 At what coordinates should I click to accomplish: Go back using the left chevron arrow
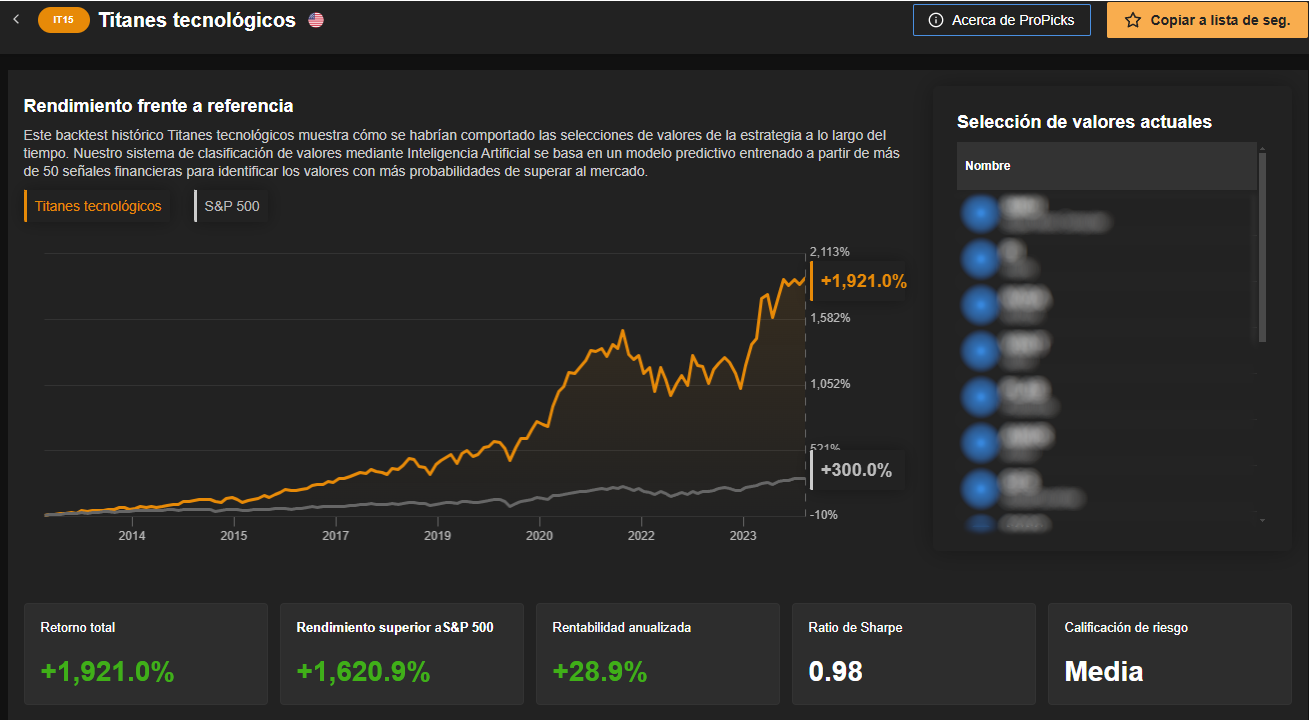point(16,19)
